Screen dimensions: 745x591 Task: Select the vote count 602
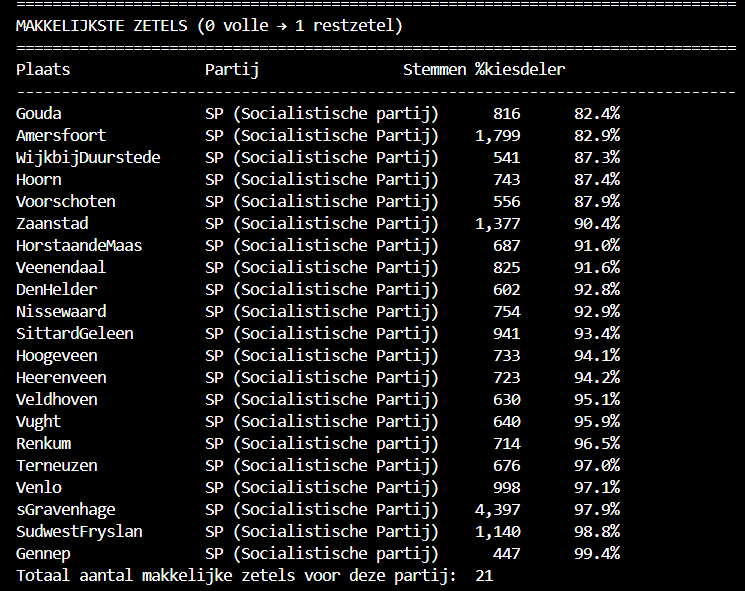pyautogui.click(x=506, y=290)
